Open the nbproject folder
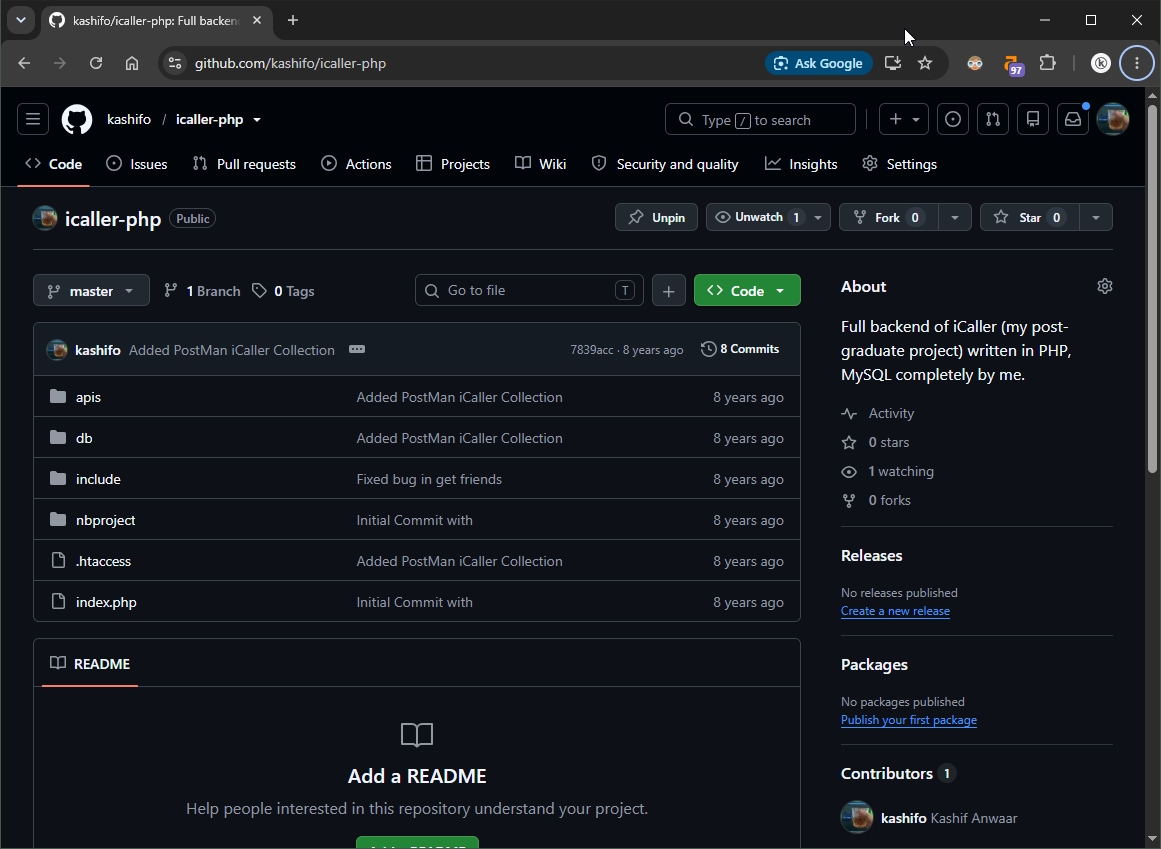 coord(105,520)
